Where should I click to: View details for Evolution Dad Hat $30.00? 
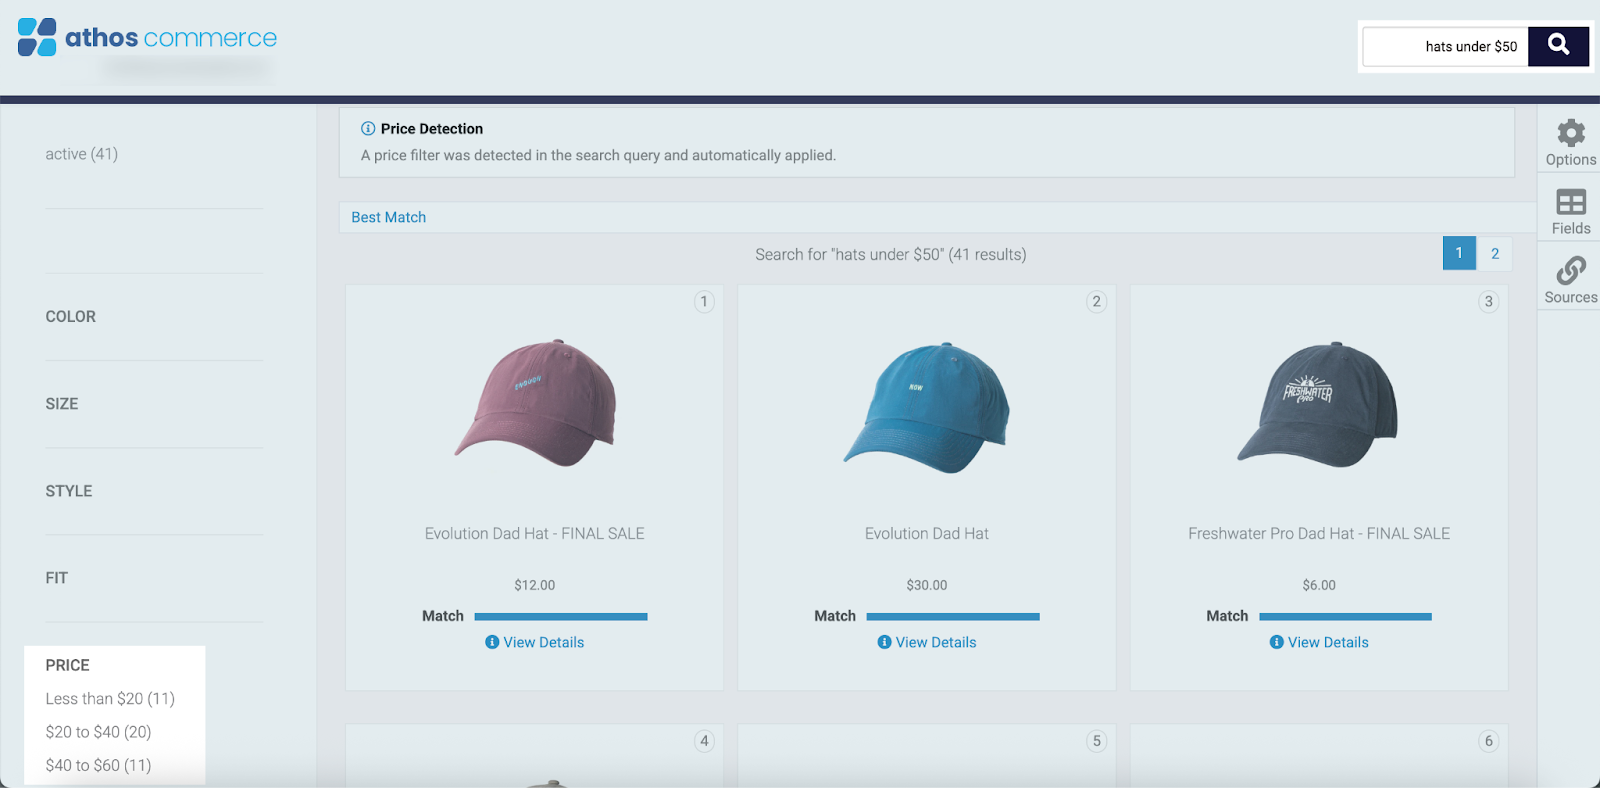click(x=935, y=642)
